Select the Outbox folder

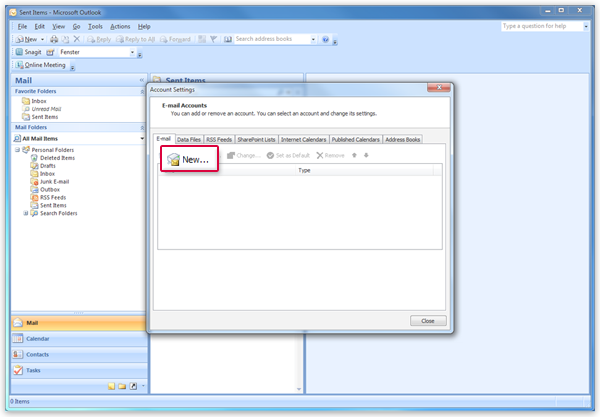click(x=45, y=190)
